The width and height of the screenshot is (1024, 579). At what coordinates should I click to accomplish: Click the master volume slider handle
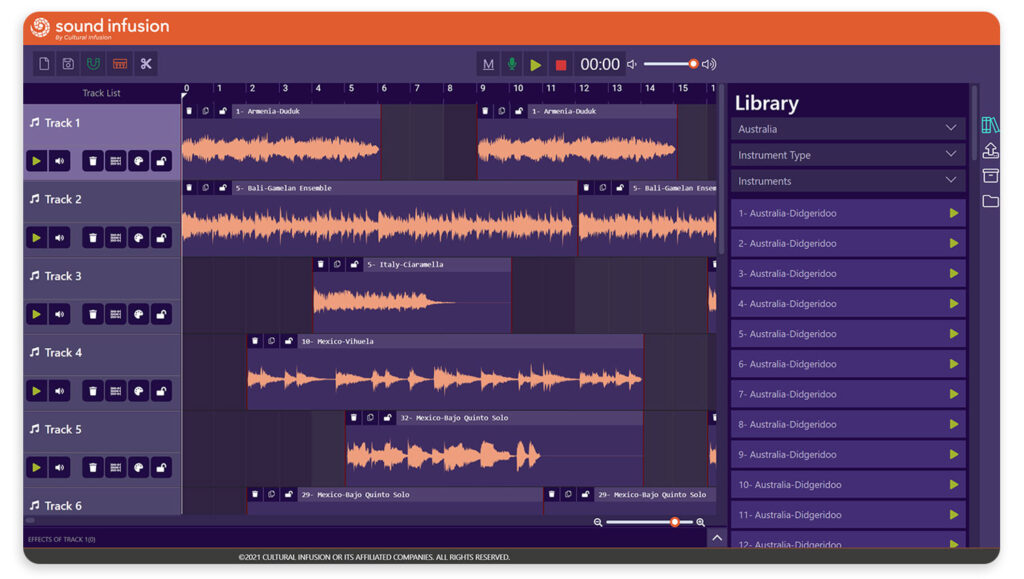[693, 64]
